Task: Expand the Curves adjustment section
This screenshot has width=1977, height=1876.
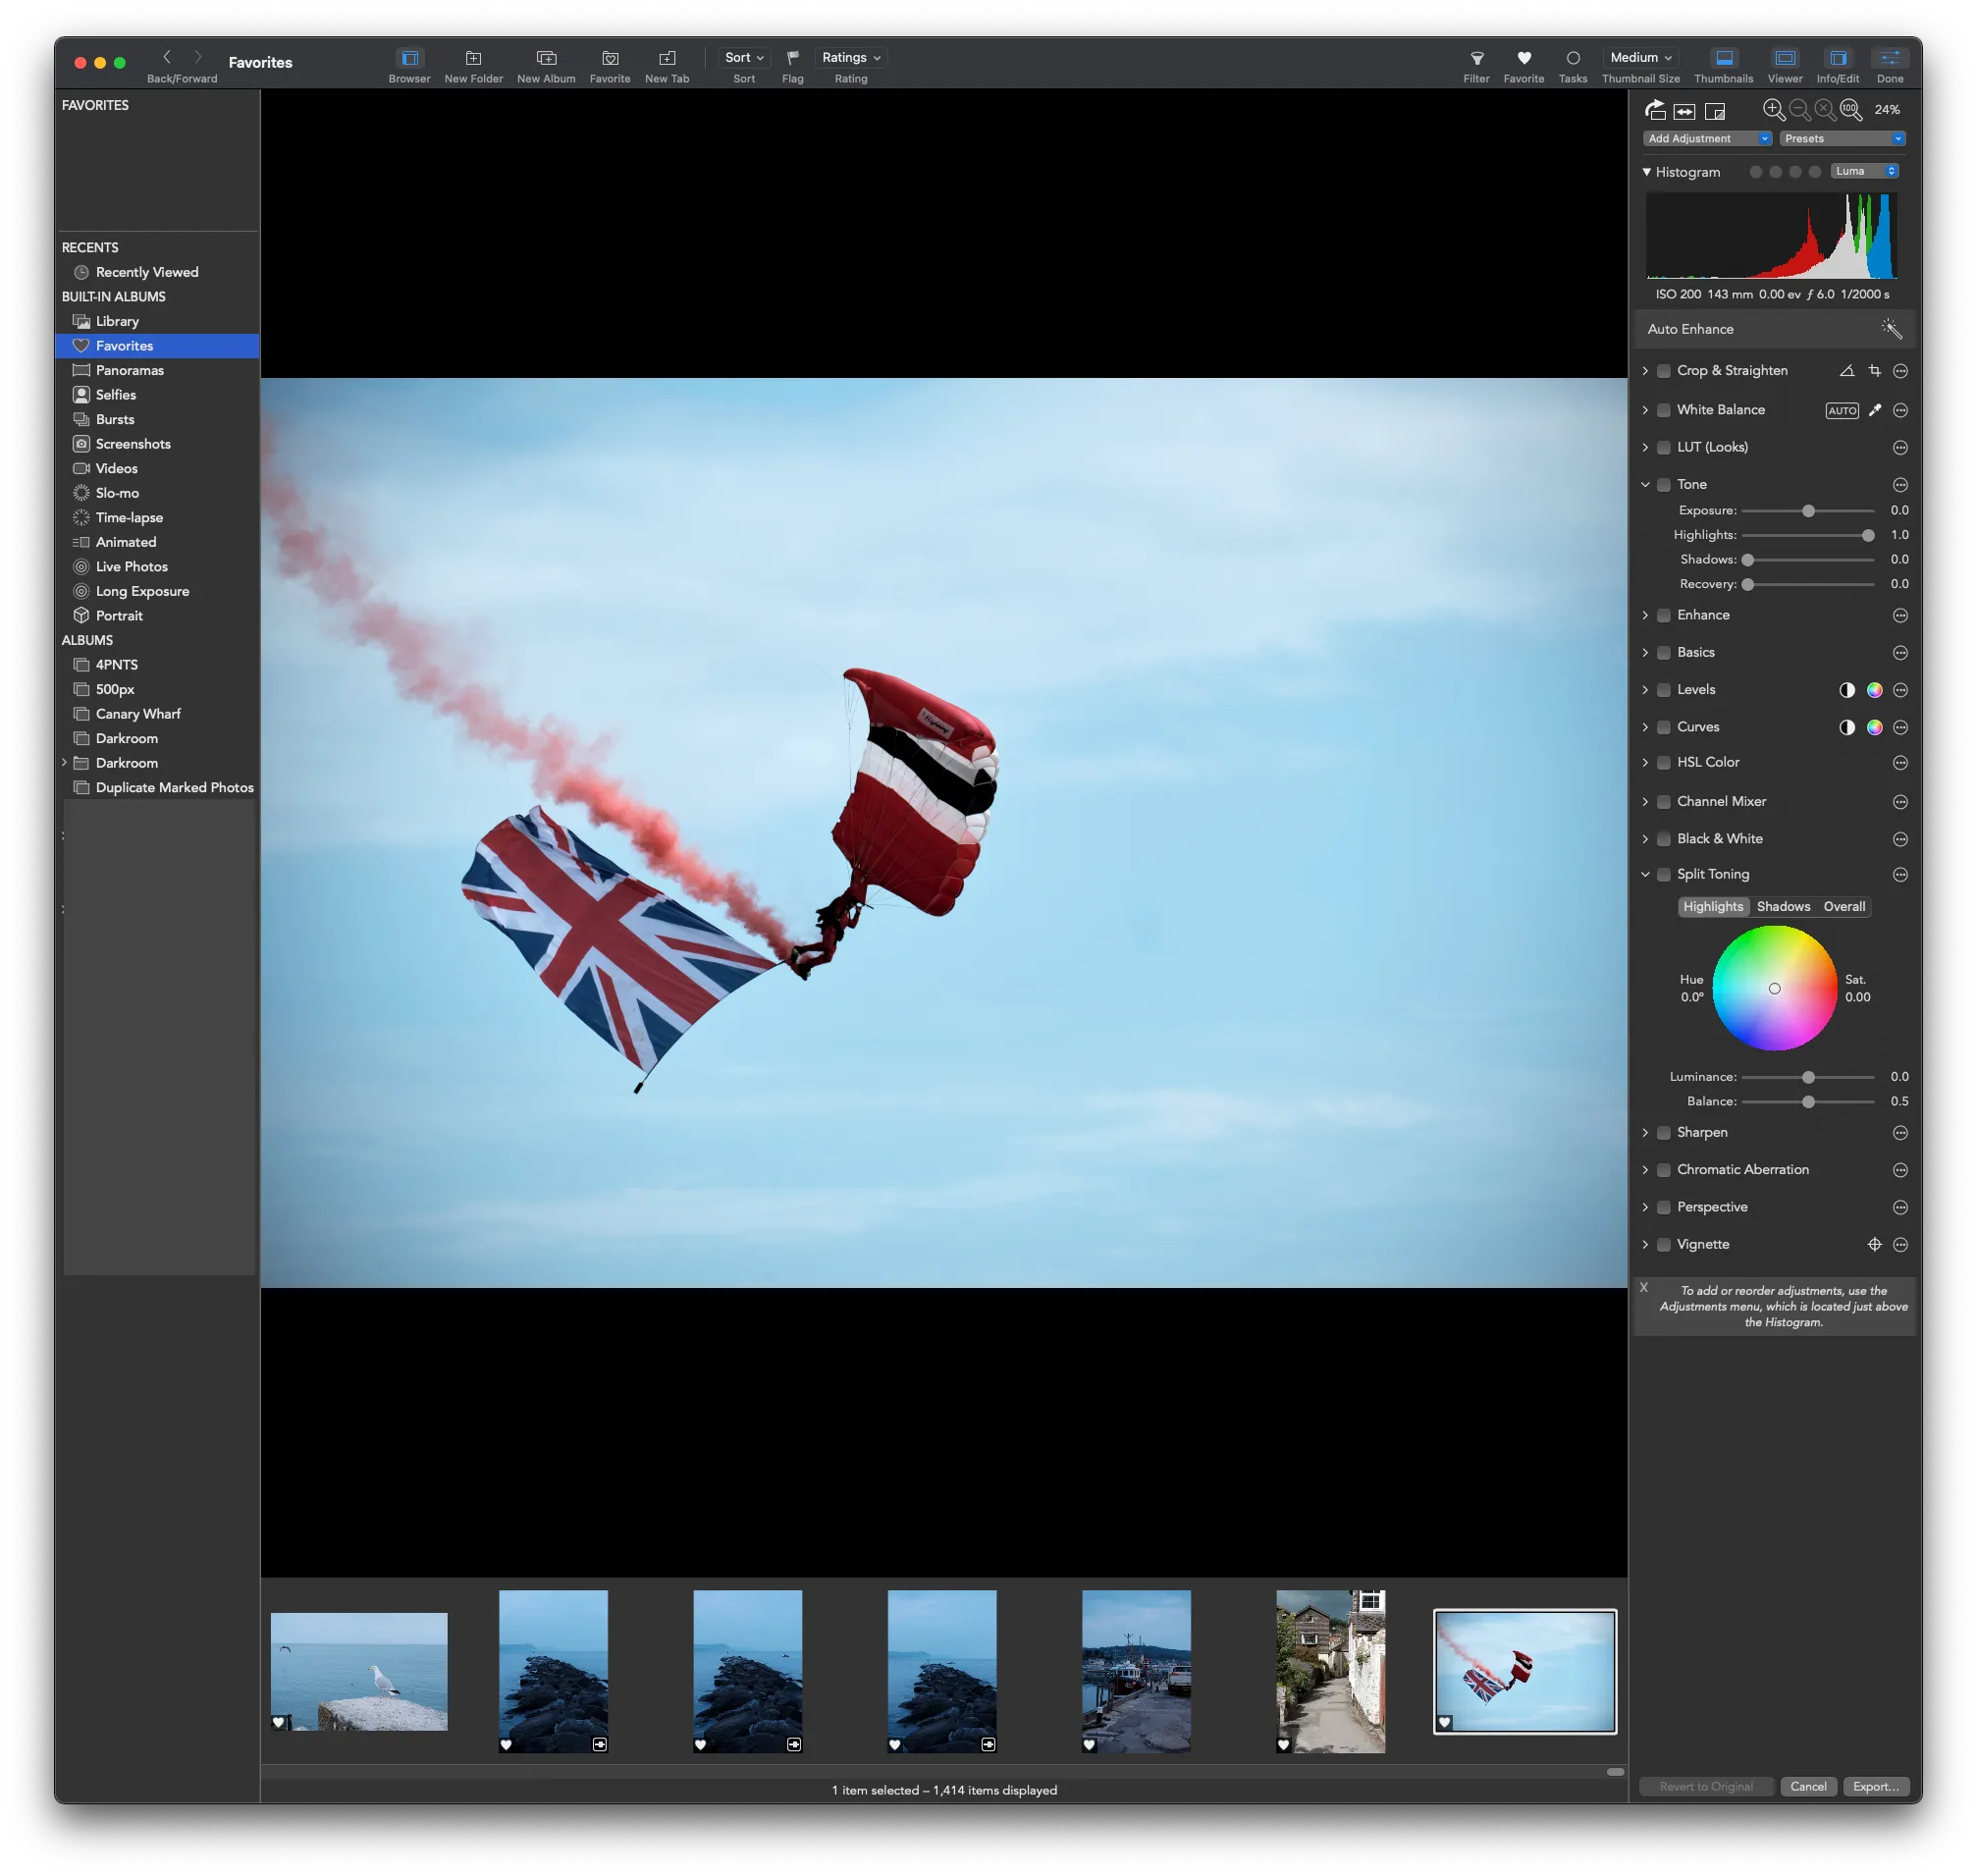Action: (x=1645, y=727)
